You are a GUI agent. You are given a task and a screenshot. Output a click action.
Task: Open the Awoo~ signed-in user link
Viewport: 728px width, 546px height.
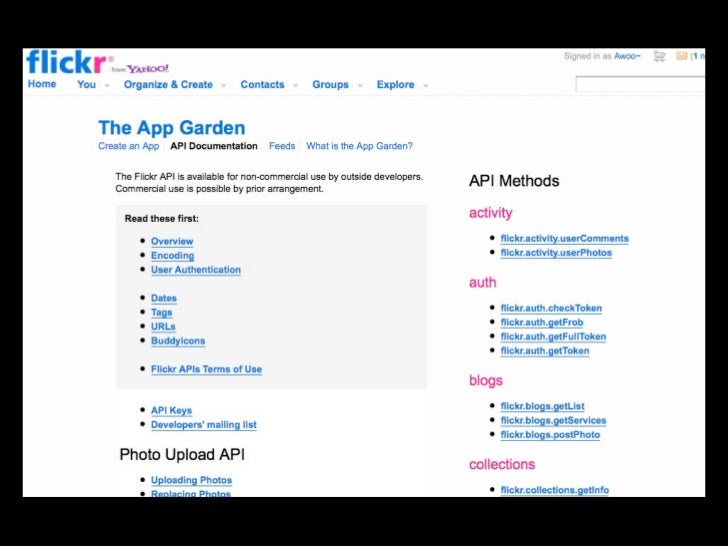tap(627, 56)
